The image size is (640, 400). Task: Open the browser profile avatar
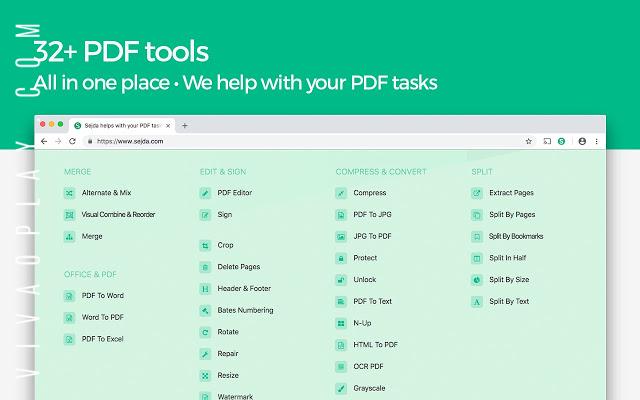tap(582, 141)
